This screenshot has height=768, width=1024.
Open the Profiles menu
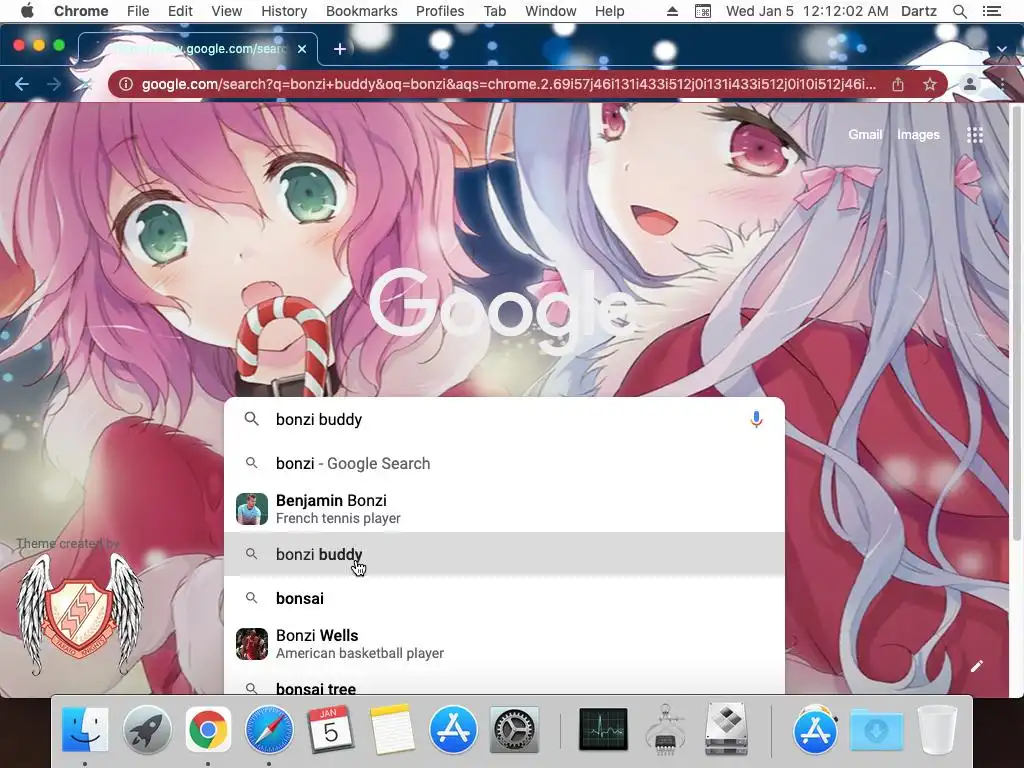click(x=440, y=11)
